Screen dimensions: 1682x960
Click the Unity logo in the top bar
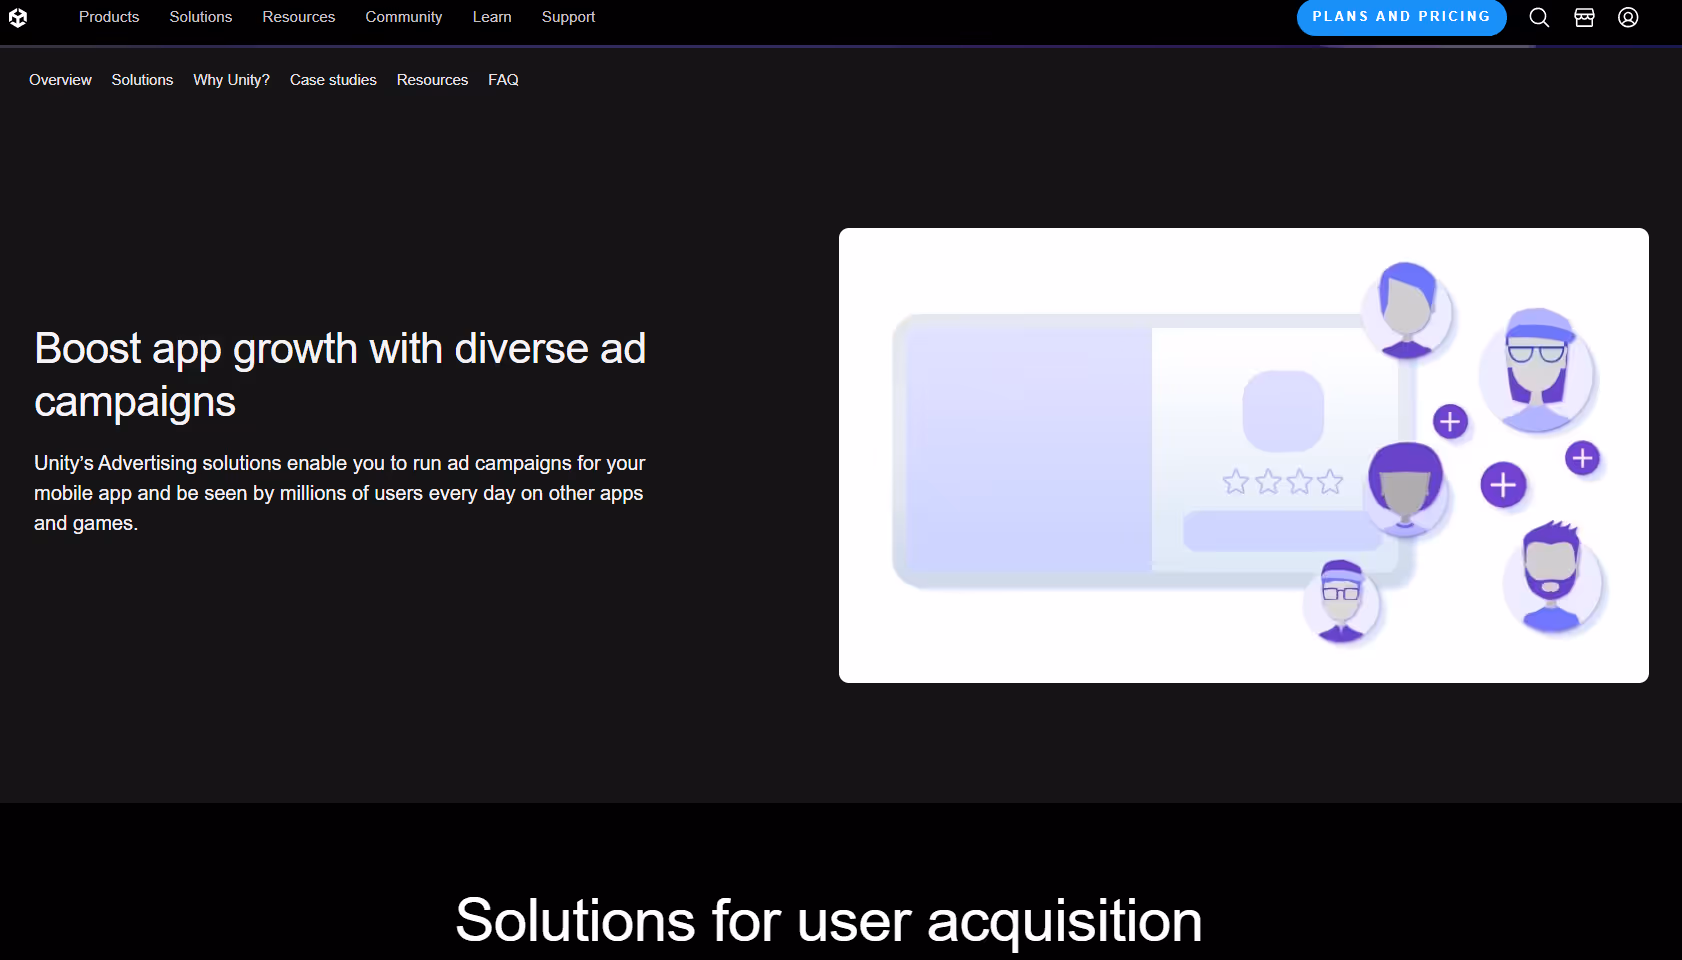pyautogui.click(x=18, y=17)
